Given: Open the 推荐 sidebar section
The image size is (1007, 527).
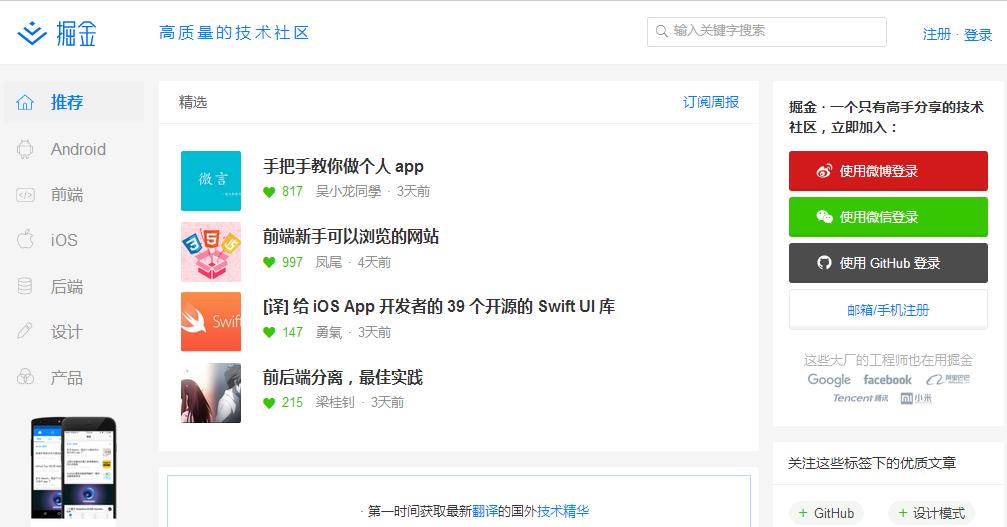Looking at the screenshot, I should [x=74, y=102].
